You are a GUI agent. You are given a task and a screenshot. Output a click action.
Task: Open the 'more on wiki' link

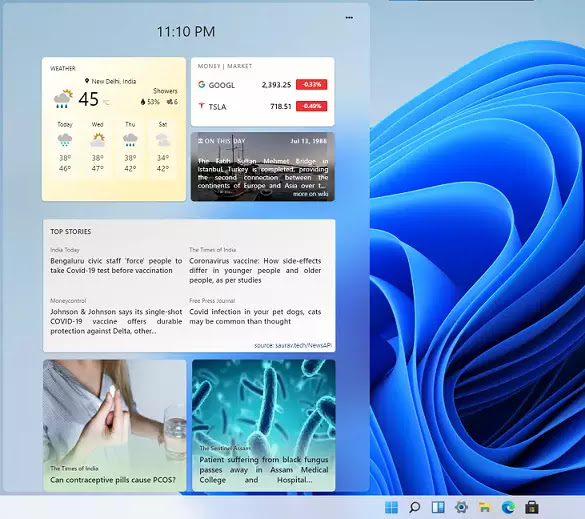coord(310,194)
